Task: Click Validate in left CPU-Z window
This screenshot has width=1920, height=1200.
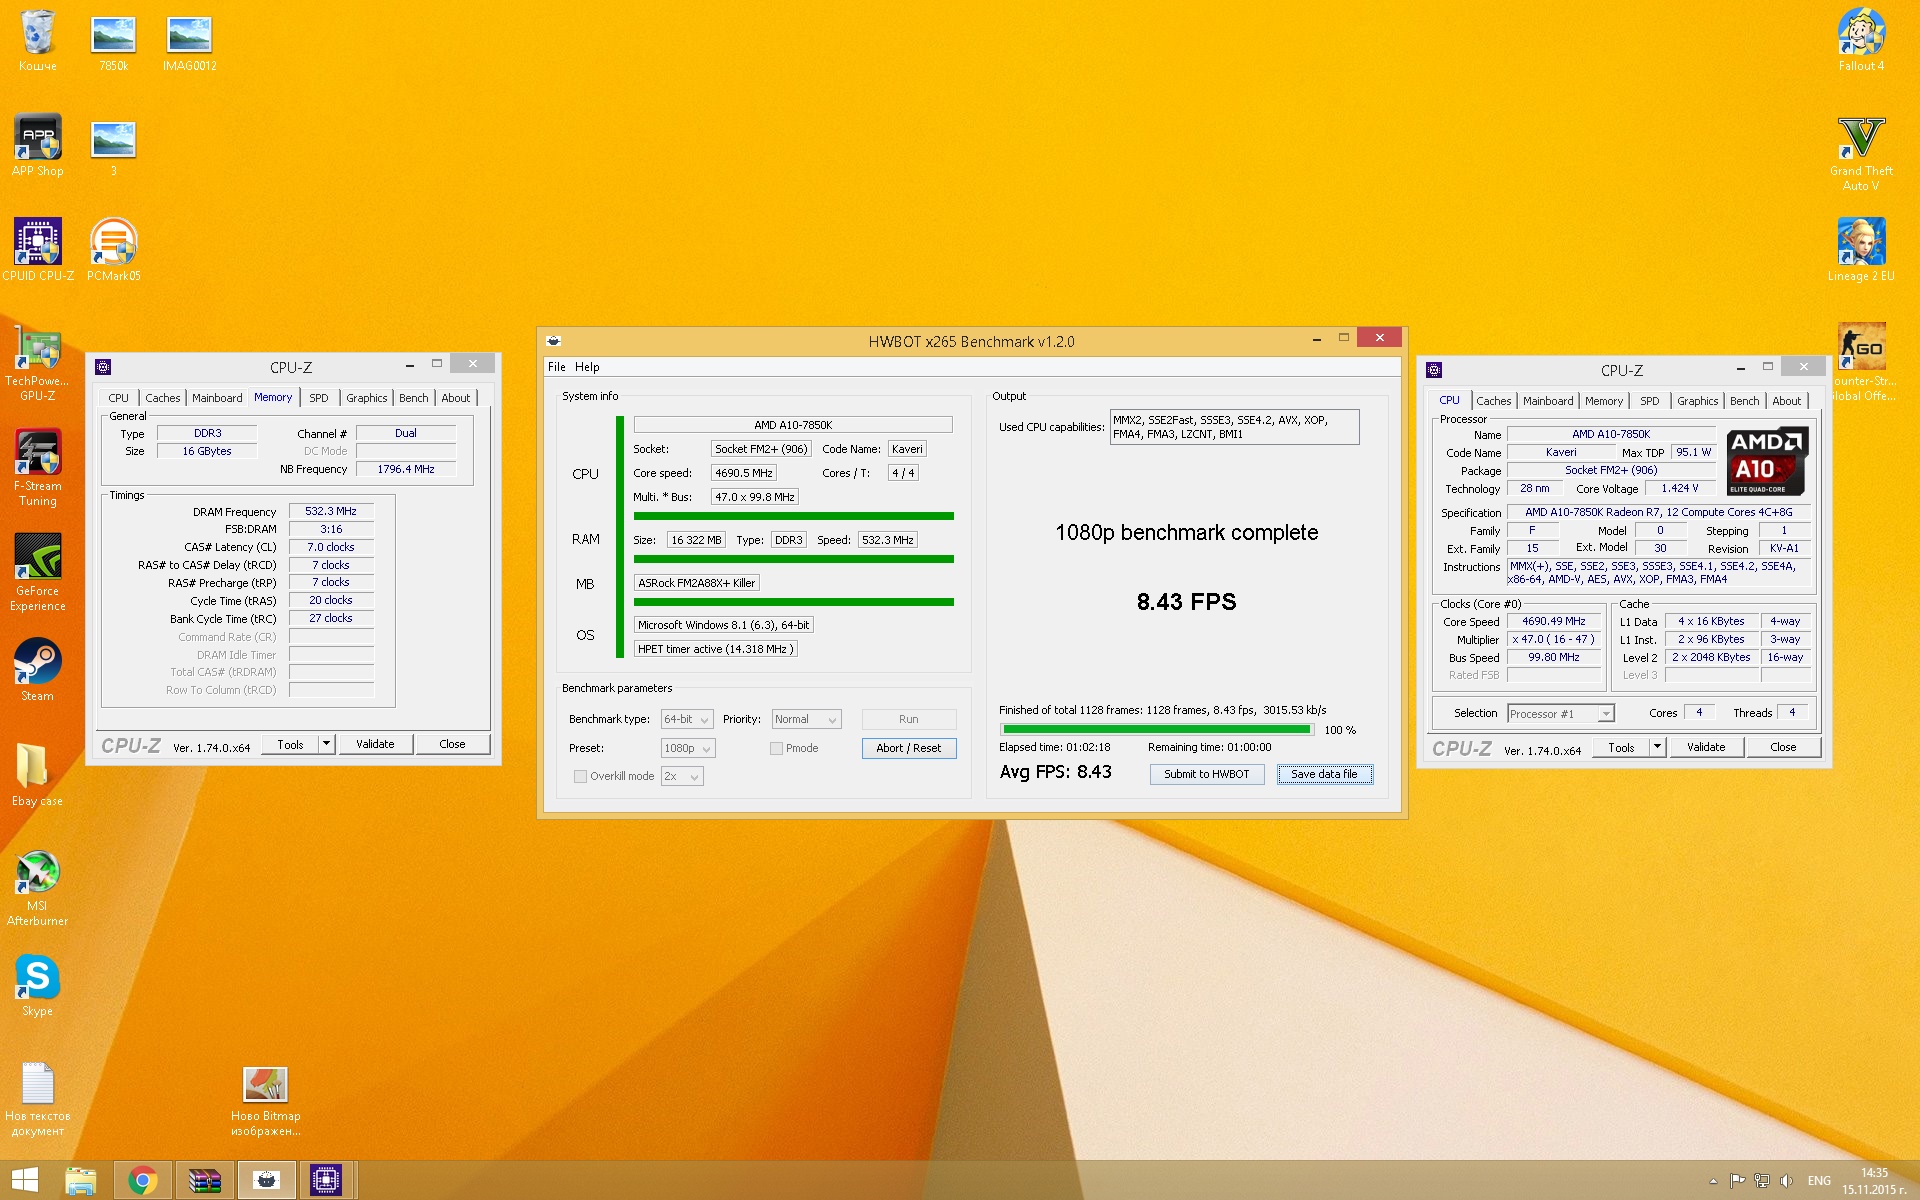Action: (375, 744)
